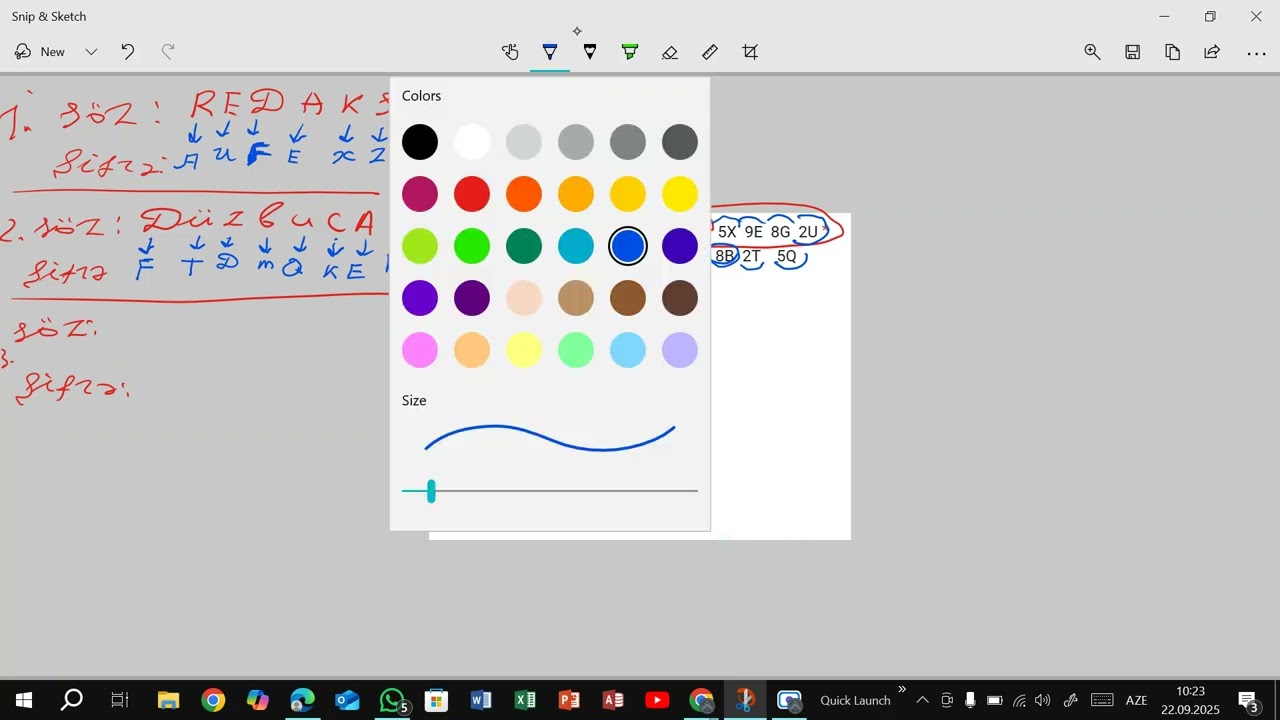Open Microsoft Edge from the taskbar

[x=302, y=700]
